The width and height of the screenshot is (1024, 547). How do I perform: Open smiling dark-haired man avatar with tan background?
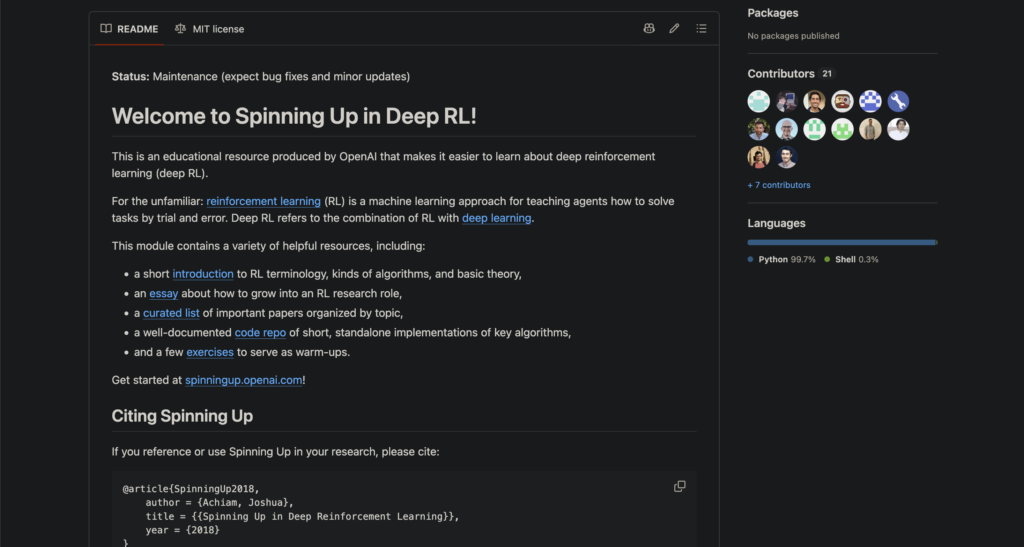click(x=814, y=101)
